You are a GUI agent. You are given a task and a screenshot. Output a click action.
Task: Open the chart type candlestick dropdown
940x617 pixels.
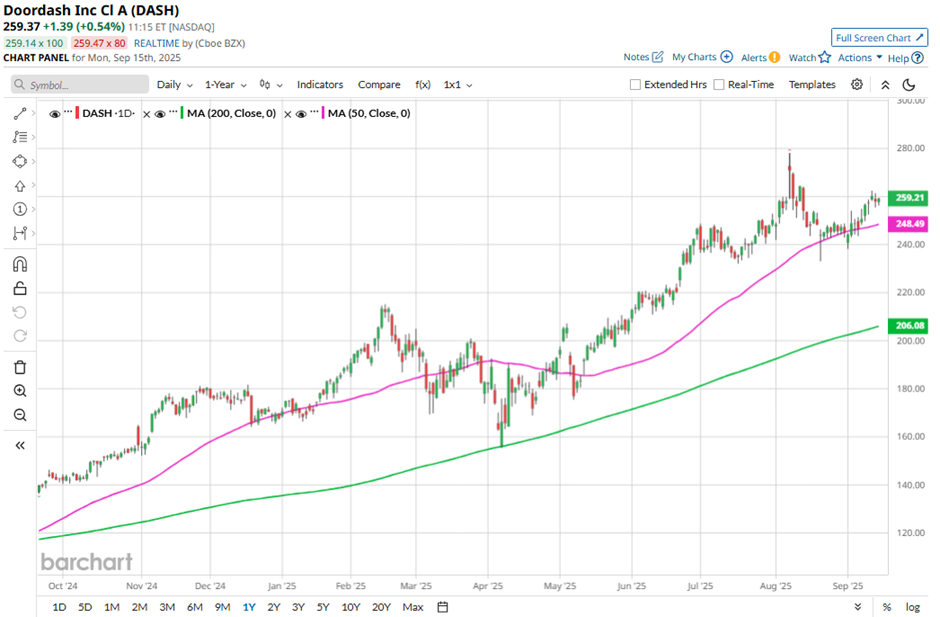[271, 85]
